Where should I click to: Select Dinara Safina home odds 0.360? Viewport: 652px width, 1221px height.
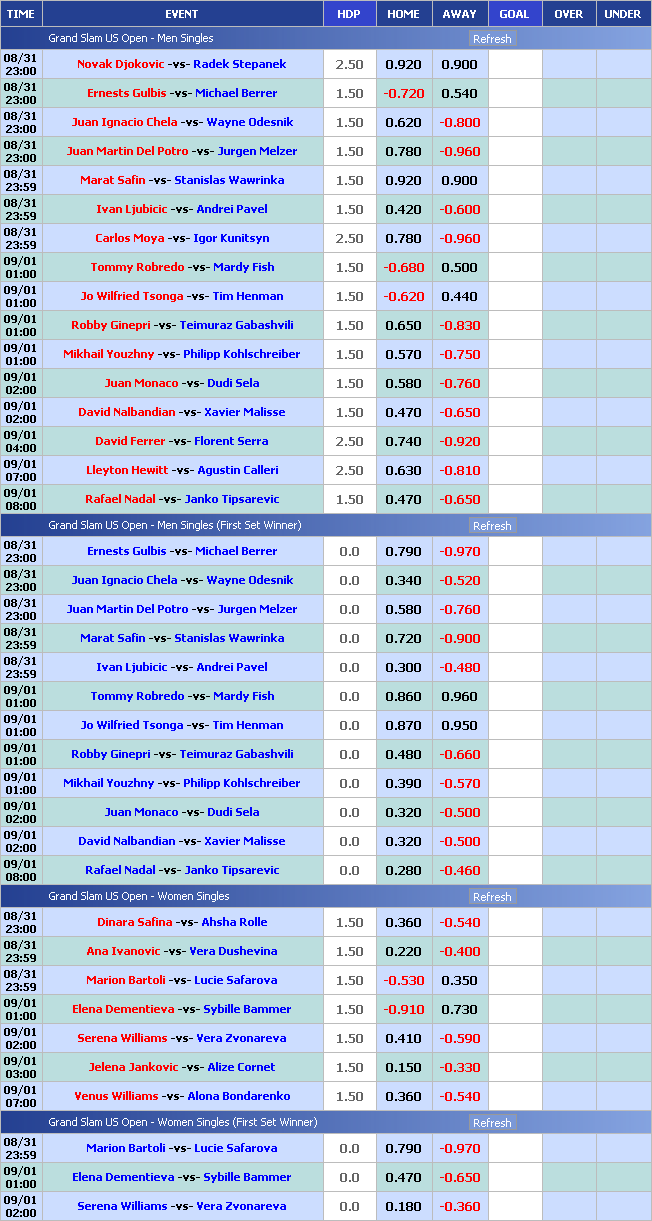pos(403,922)
